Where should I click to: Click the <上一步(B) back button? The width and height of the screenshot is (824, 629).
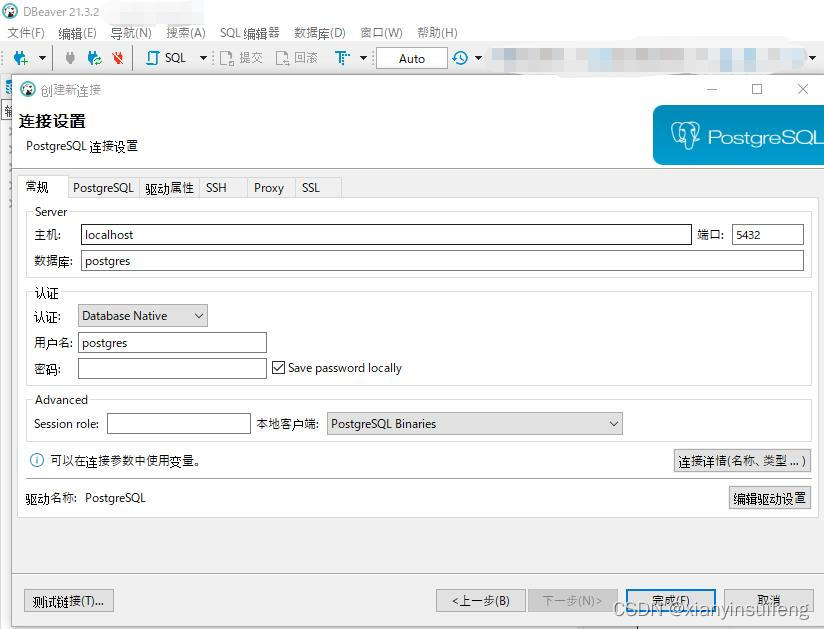(481, 601)
